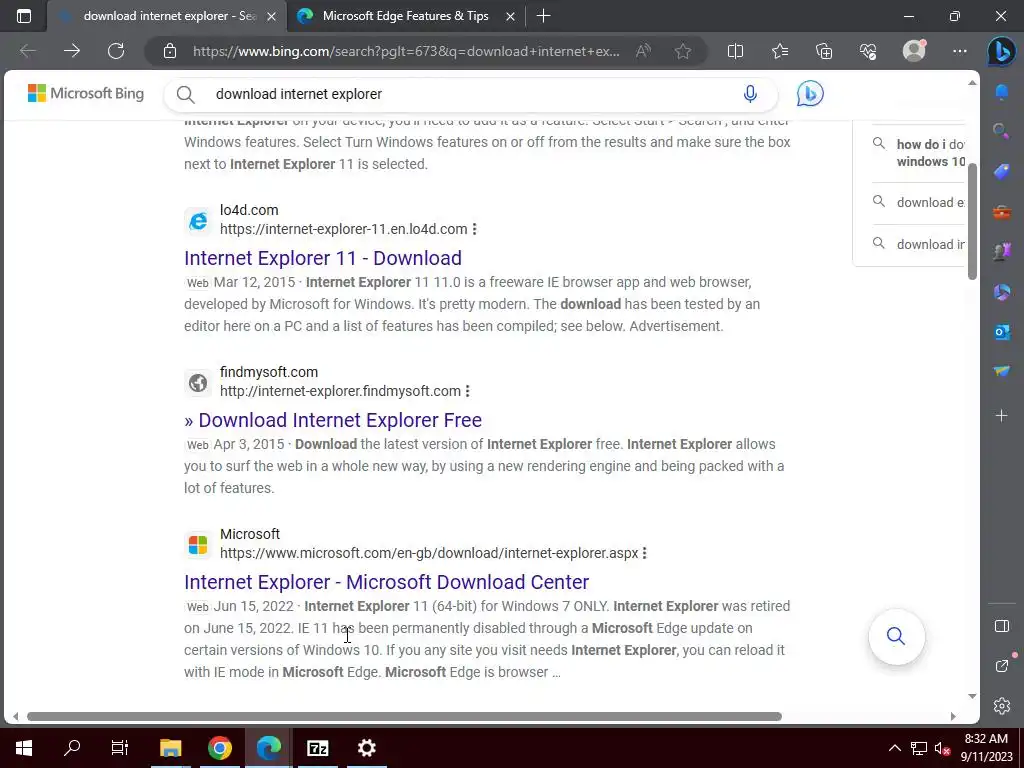Viewport: 1024px width, 768px height.
Task: Expand options for findmysoft.com result
Action: [x=468, y=391]
